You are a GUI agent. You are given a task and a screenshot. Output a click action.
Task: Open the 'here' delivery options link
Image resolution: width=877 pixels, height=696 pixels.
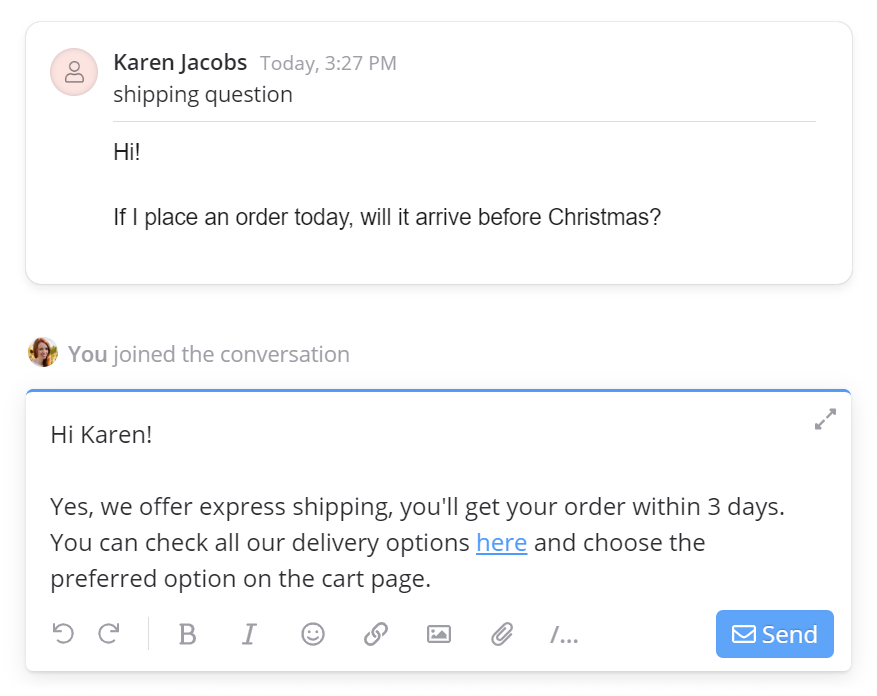(501, 543)
